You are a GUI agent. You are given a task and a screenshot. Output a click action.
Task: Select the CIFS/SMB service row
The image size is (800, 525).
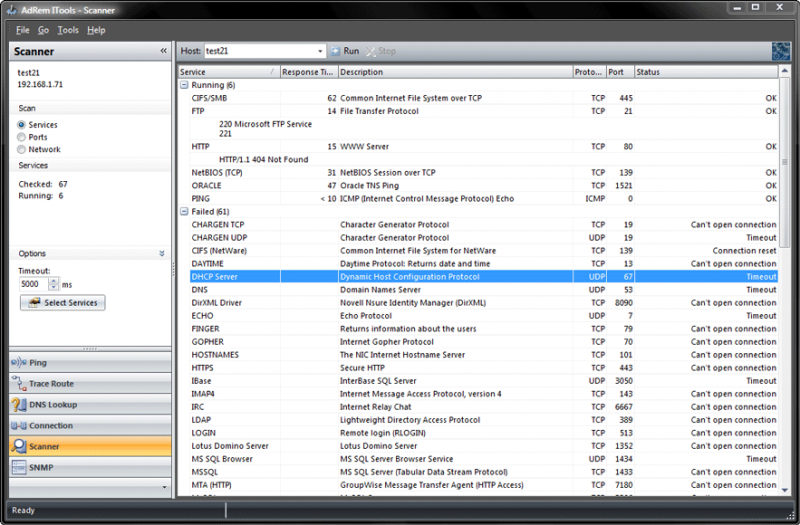pos(484,98)
